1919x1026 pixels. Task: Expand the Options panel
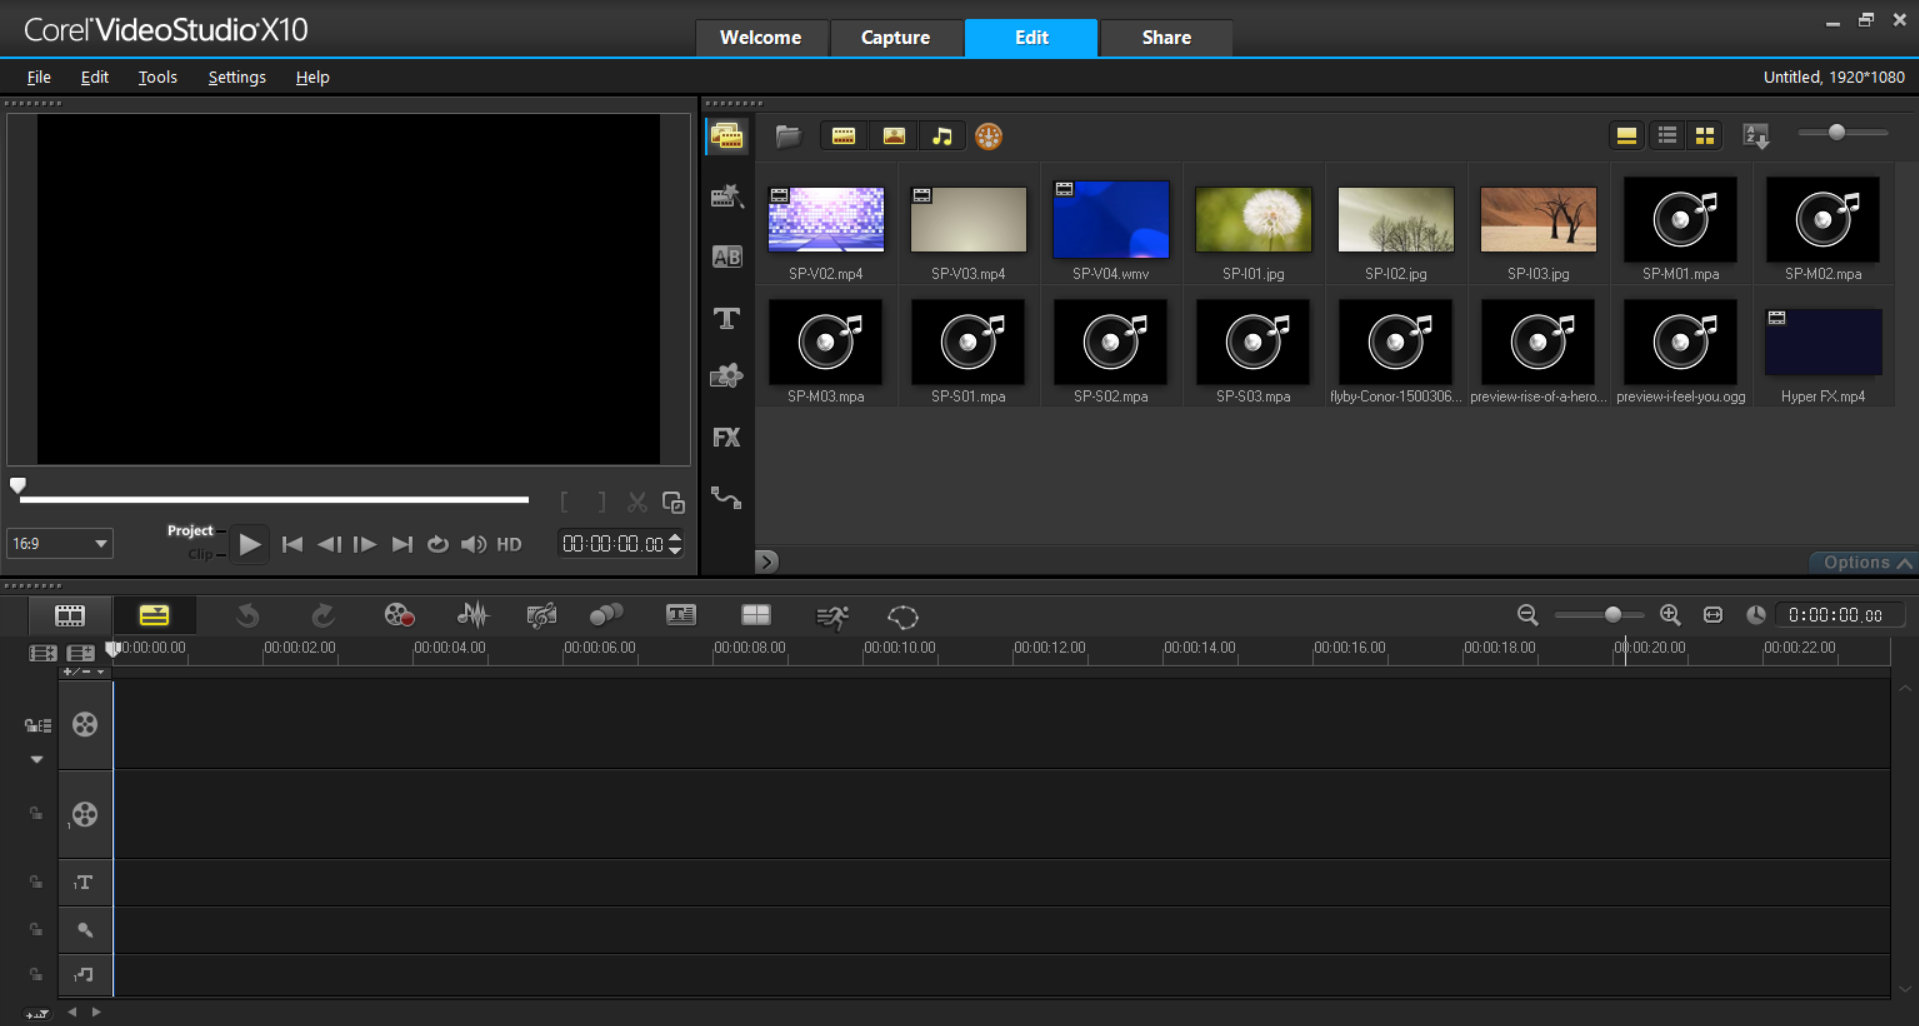coord(1866,562)
